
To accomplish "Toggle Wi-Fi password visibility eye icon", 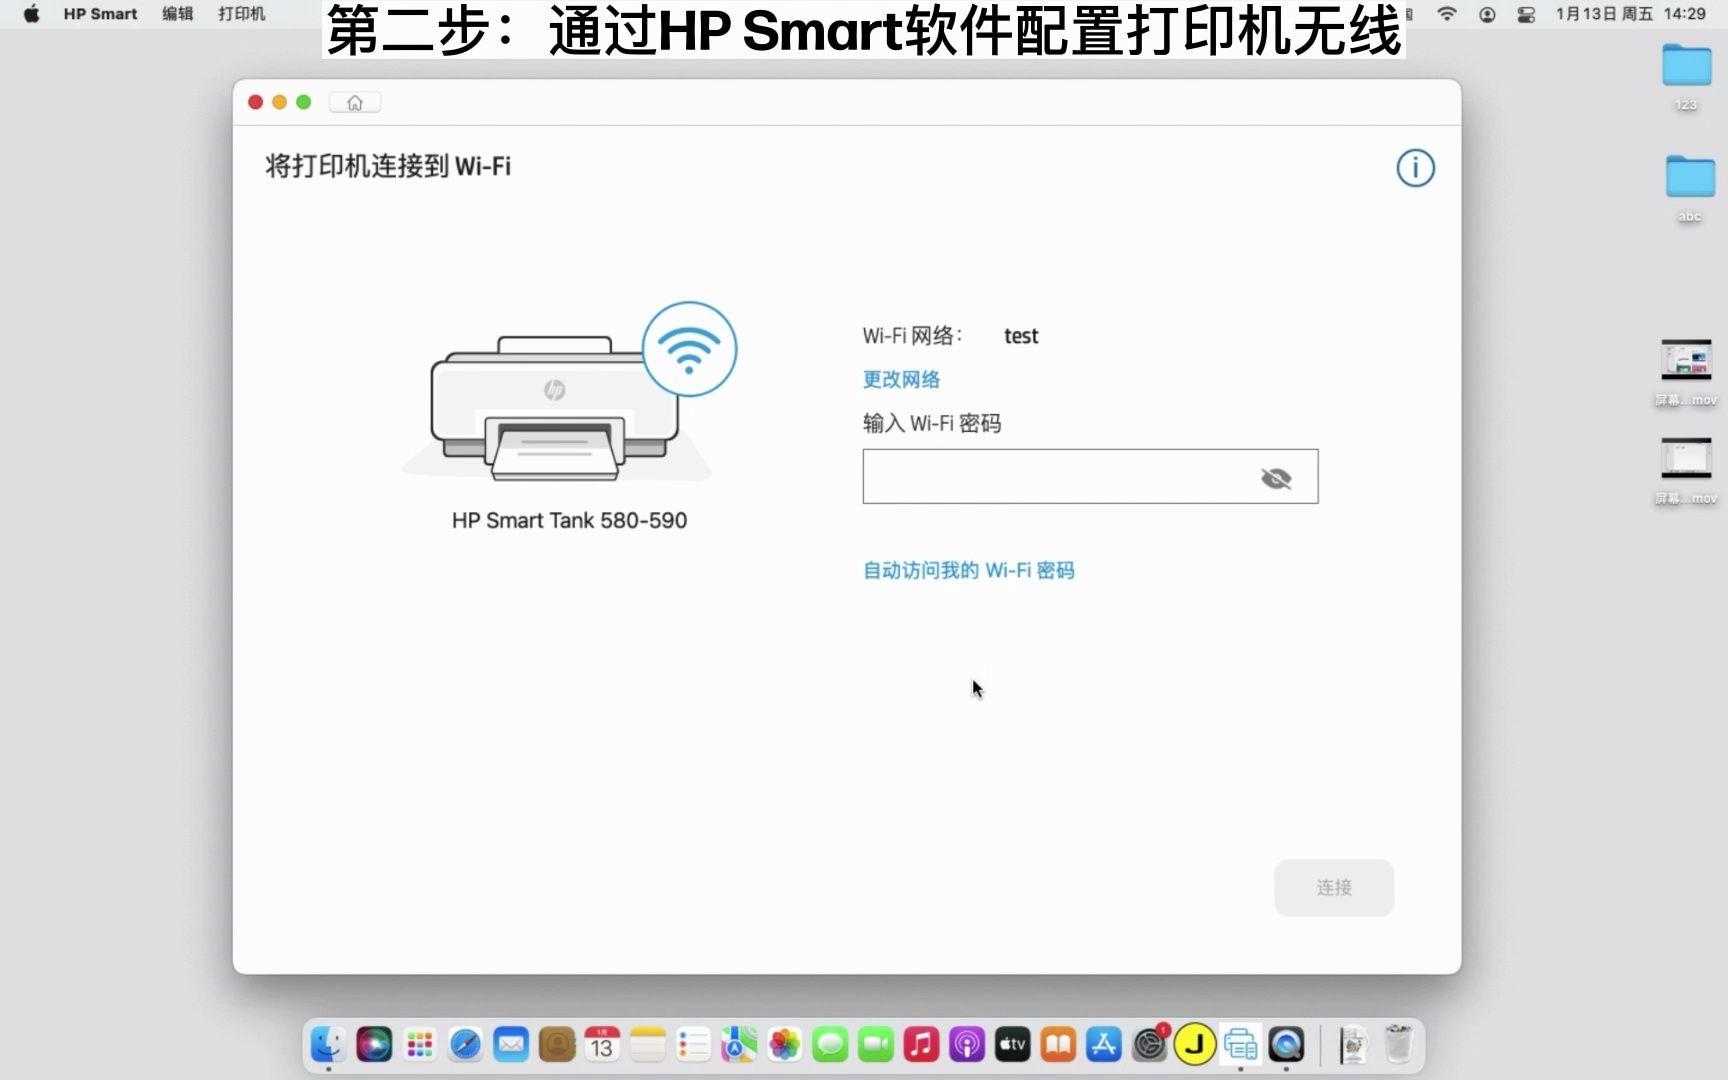I will click(1276, 478).
